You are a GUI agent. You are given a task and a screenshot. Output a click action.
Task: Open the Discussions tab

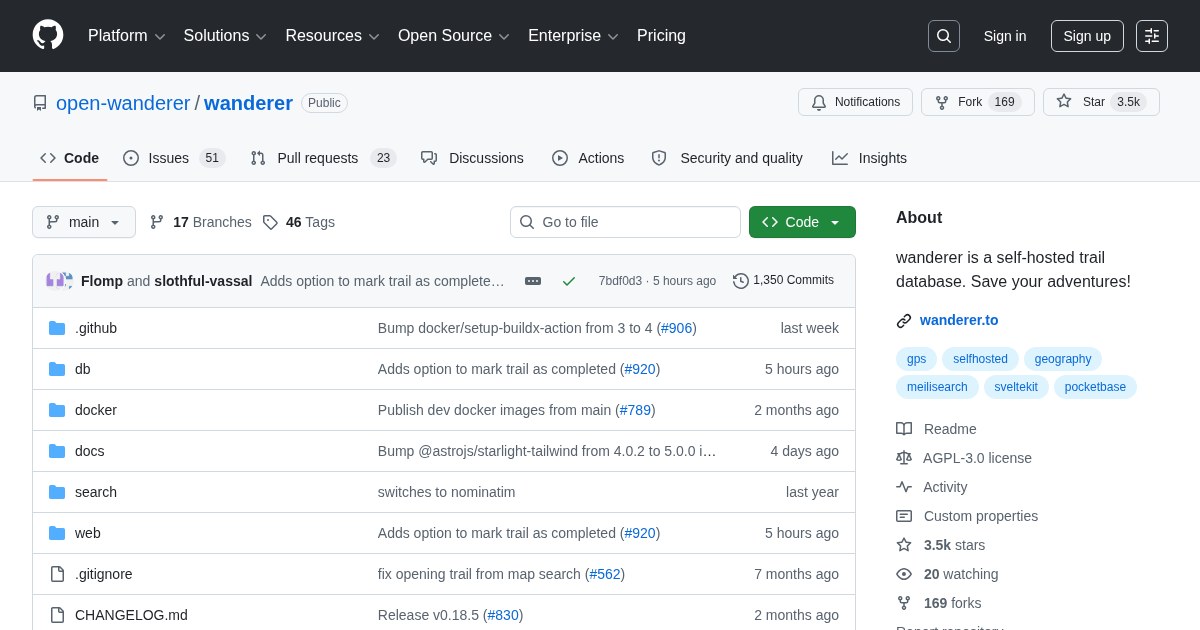coord(472,158)
